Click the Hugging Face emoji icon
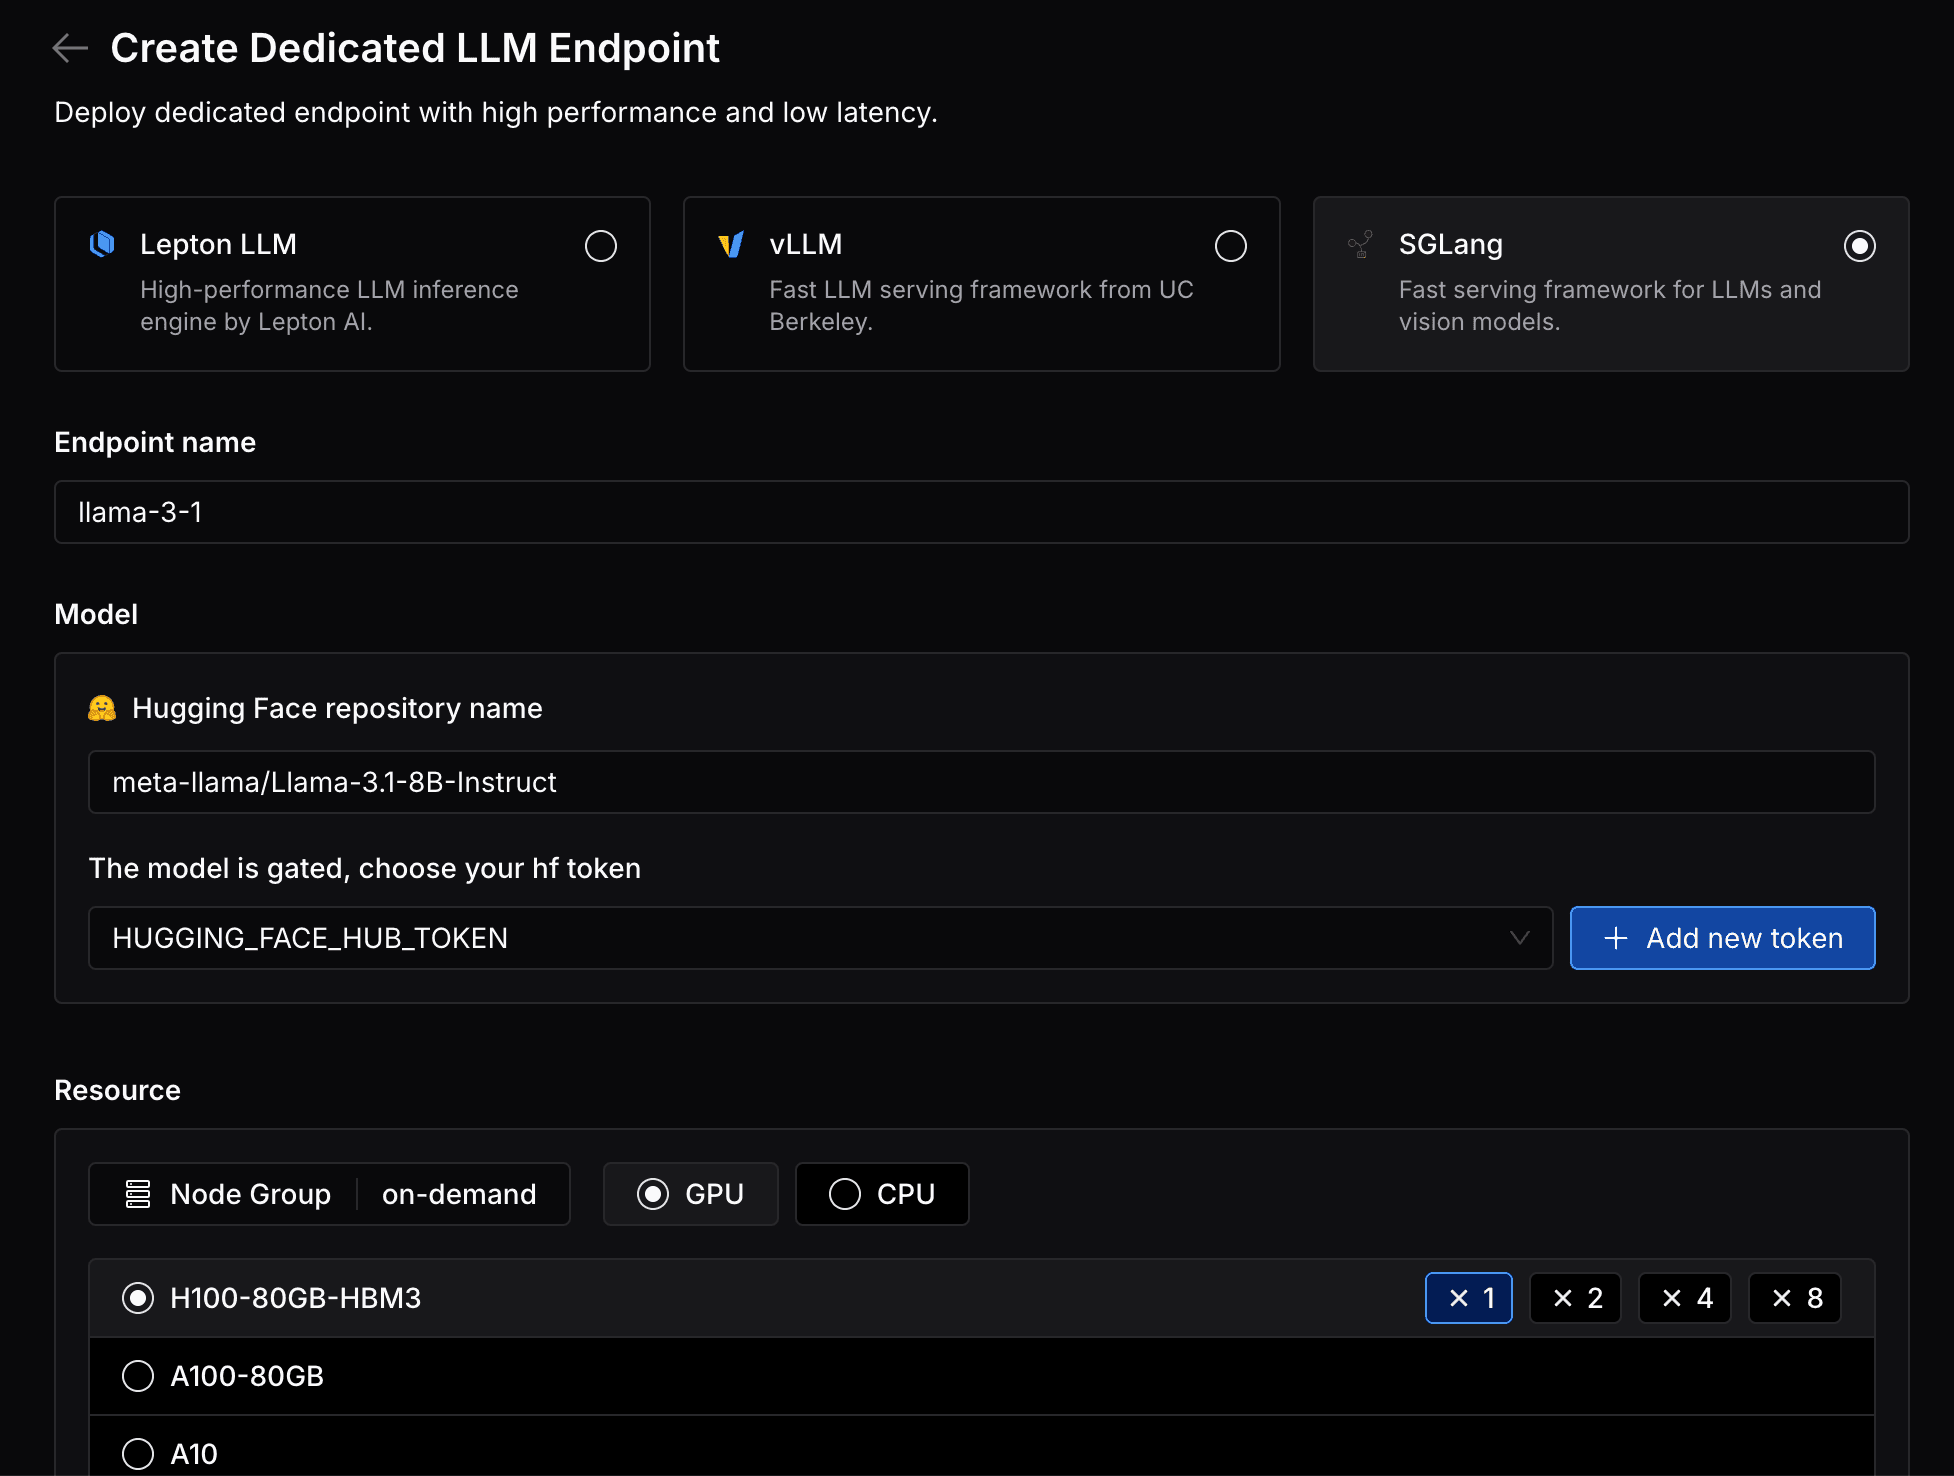This screenshot has height=1476, width=1954. (x=102, y=708)
